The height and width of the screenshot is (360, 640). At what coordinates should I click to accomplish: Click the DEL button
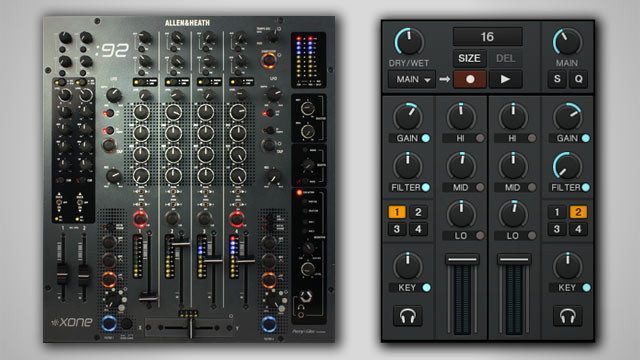[505, 58]
